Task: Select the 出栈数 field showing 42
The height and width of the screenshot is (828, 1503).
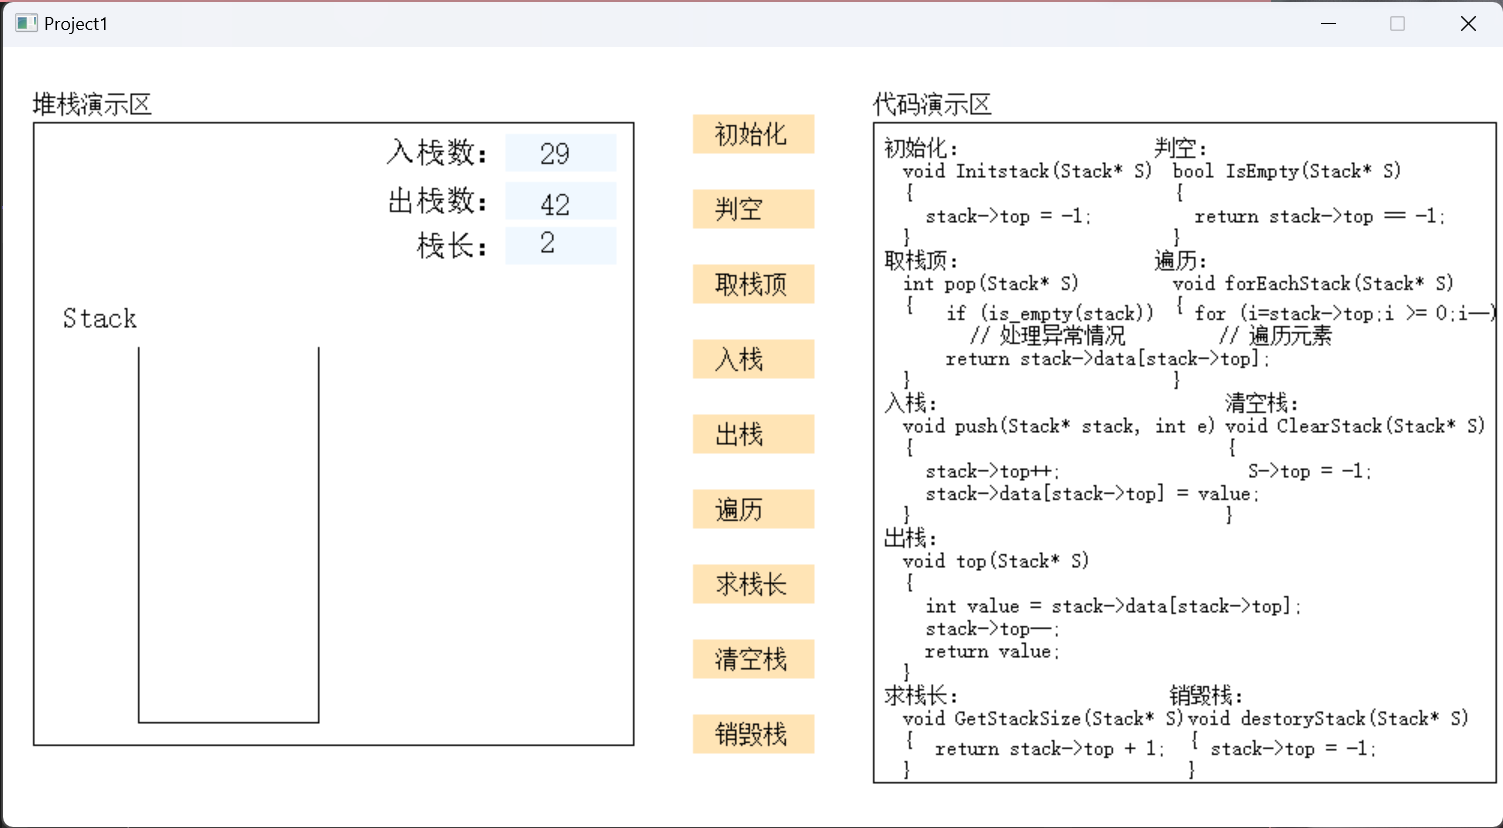Action: (560, 202)
